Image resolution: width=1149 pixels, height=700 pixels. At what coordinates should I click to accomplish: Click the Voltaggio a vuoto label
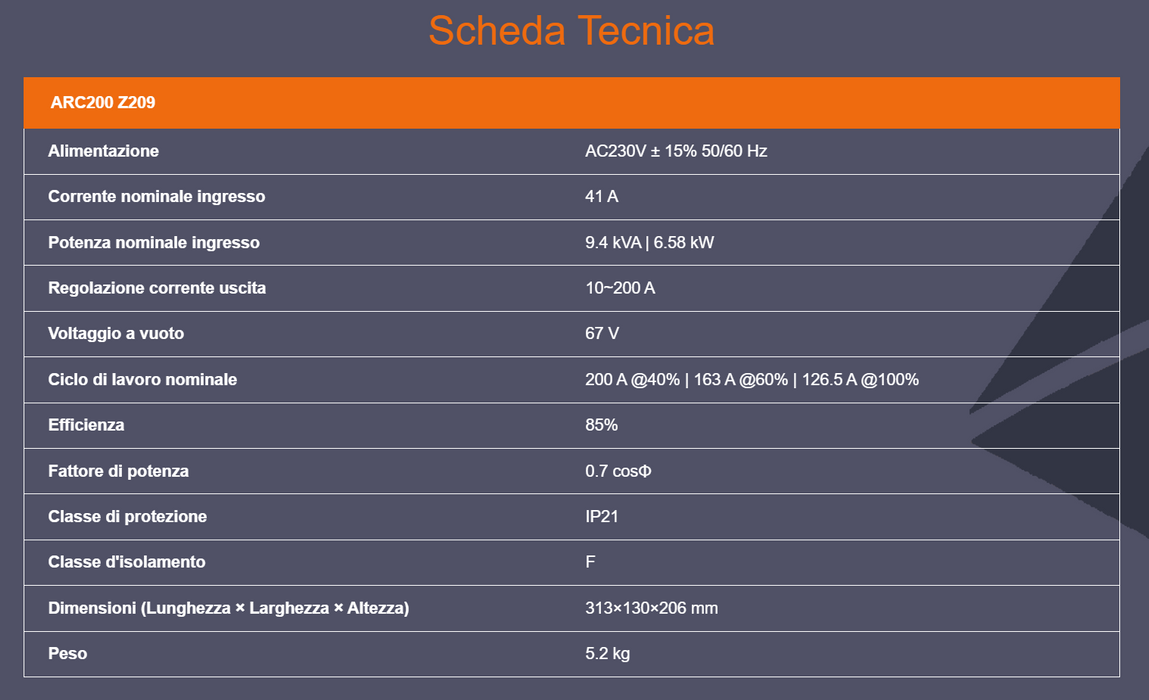point(116,334)
